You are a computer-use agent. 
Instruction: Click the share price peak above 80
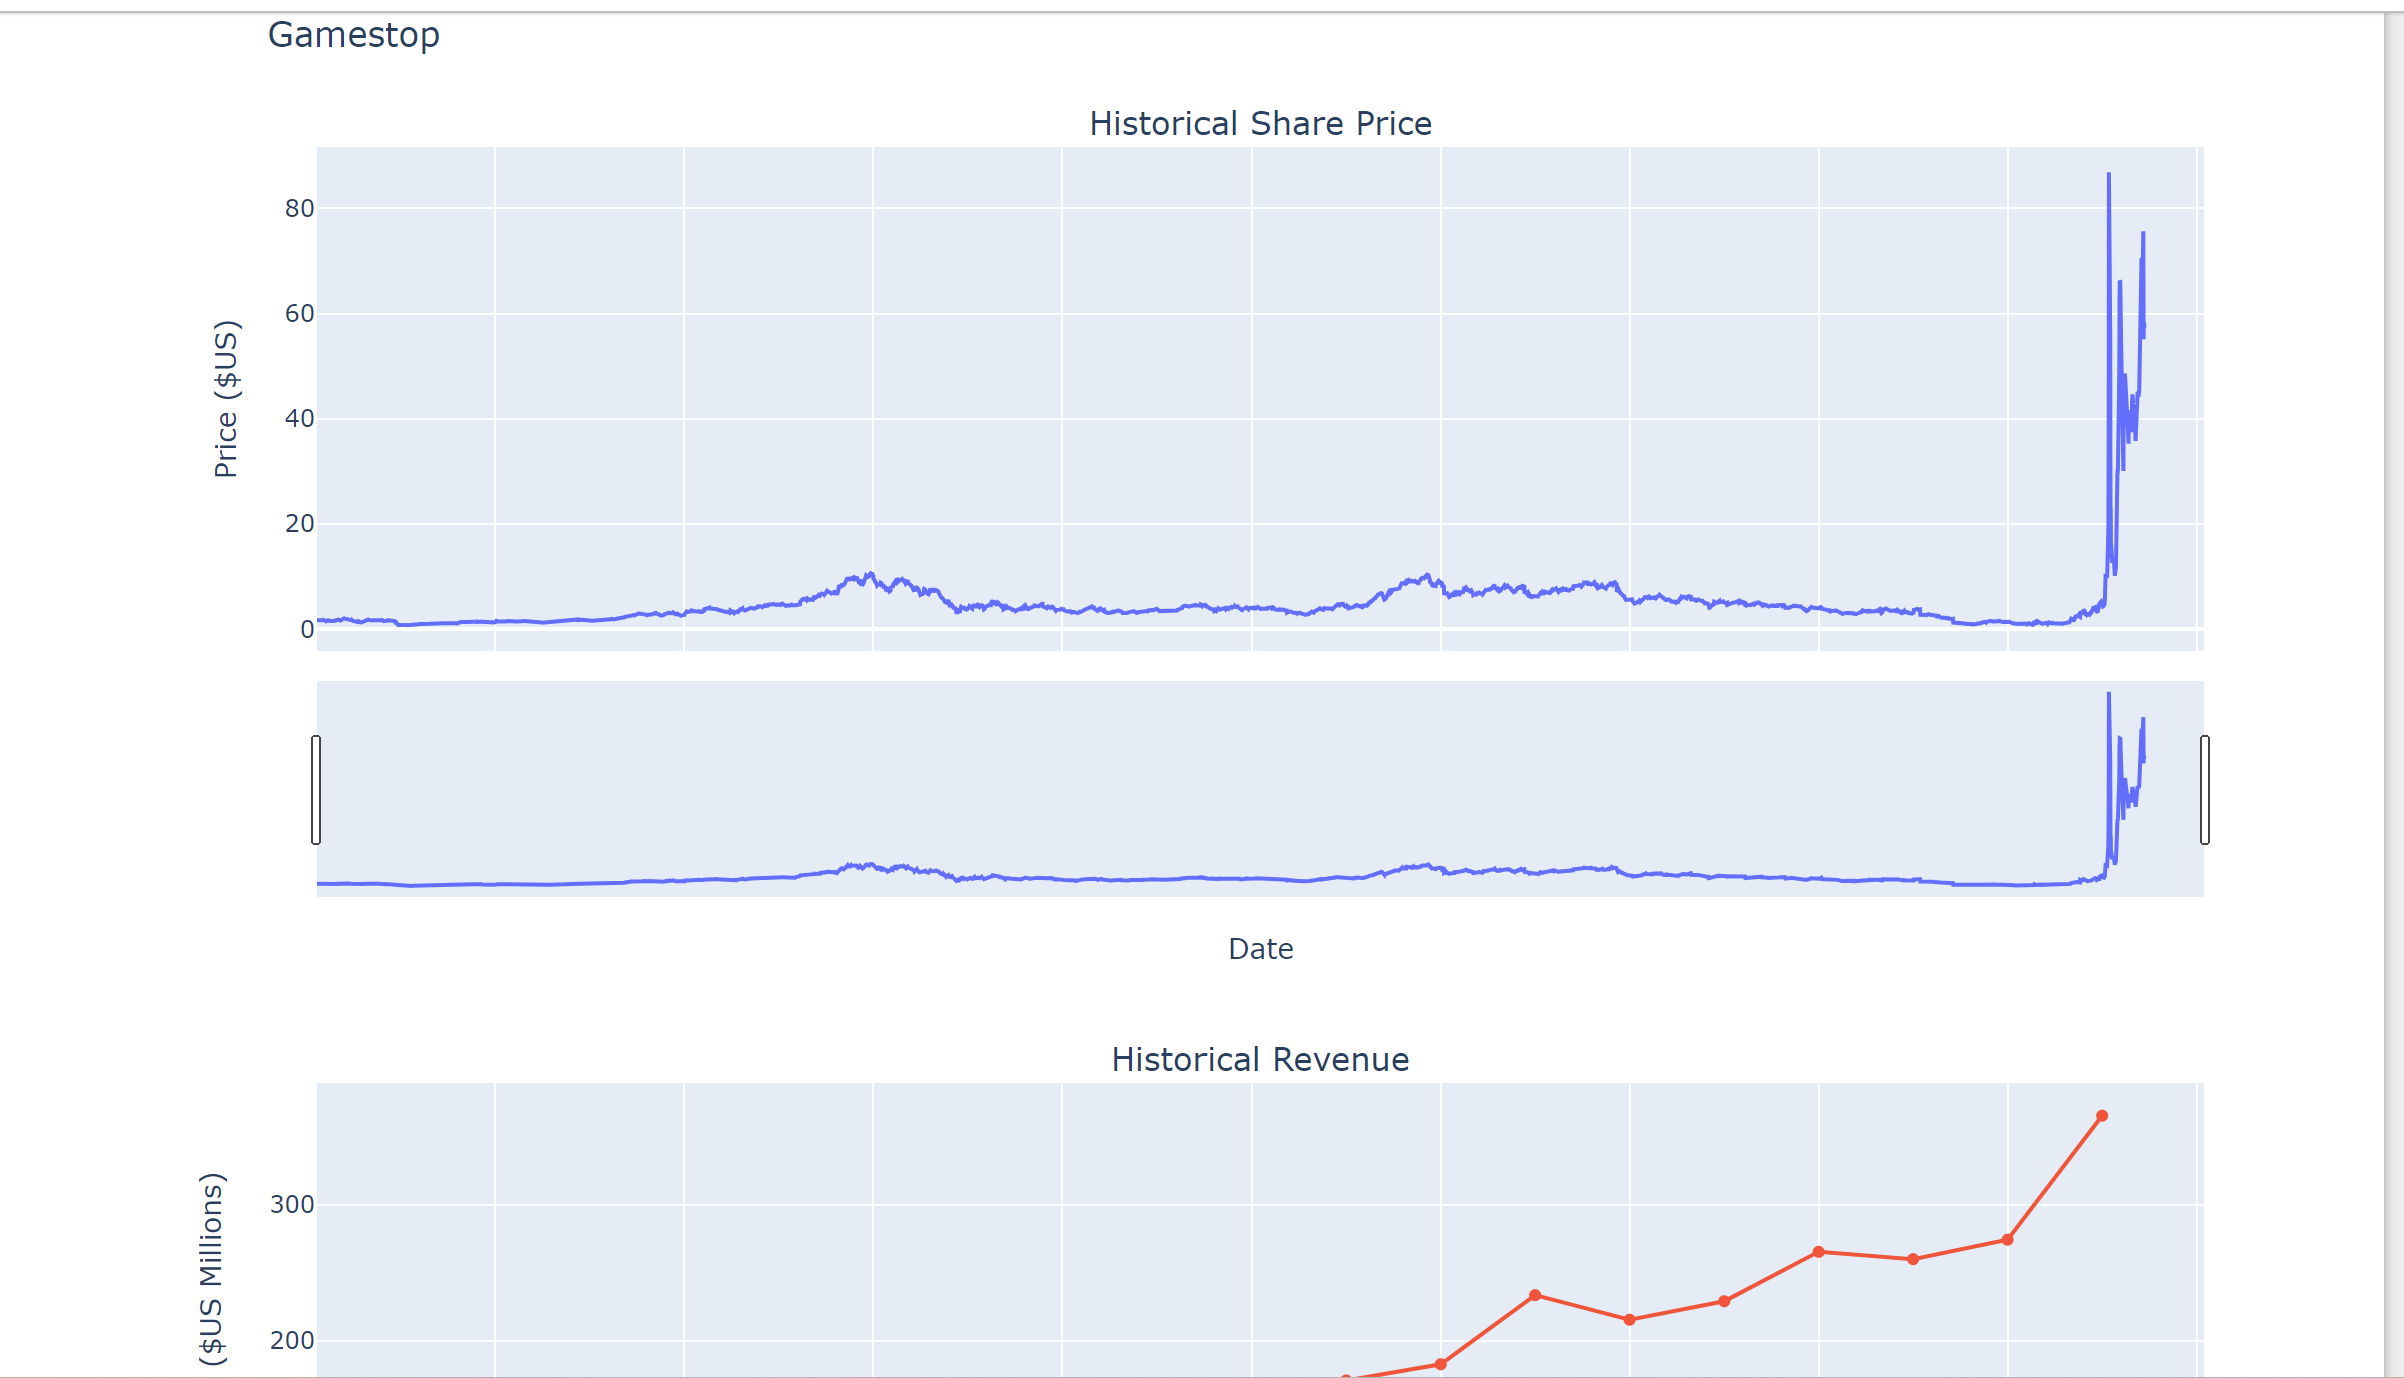tap(2109, 176)
